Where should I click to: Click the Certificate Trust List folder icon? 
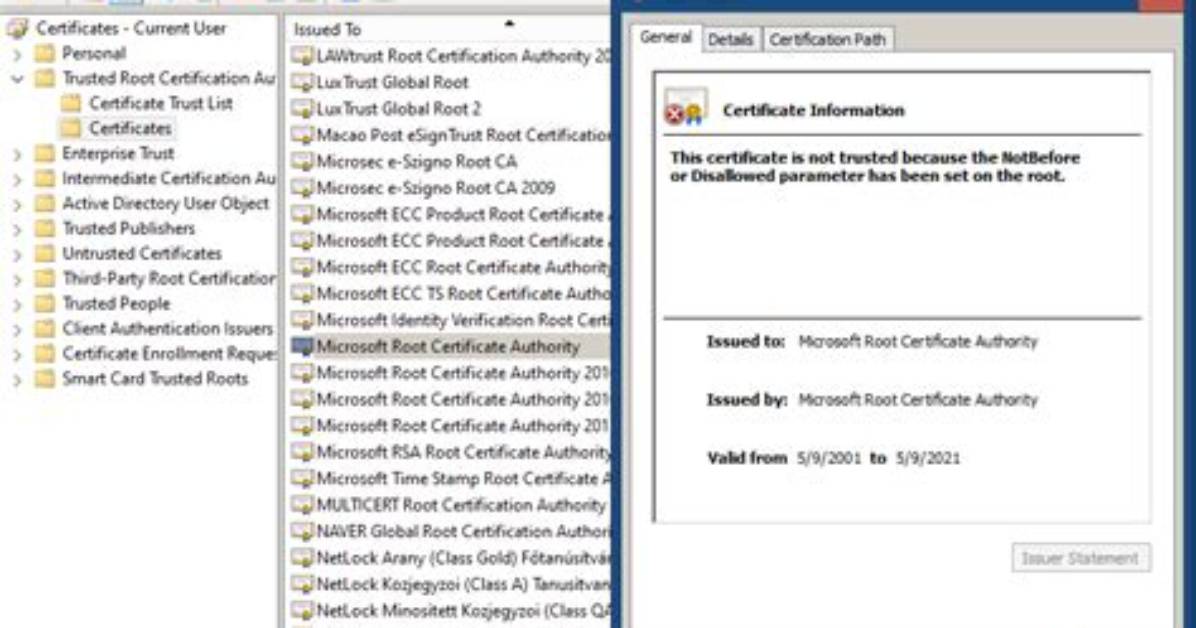pos(71,103)
